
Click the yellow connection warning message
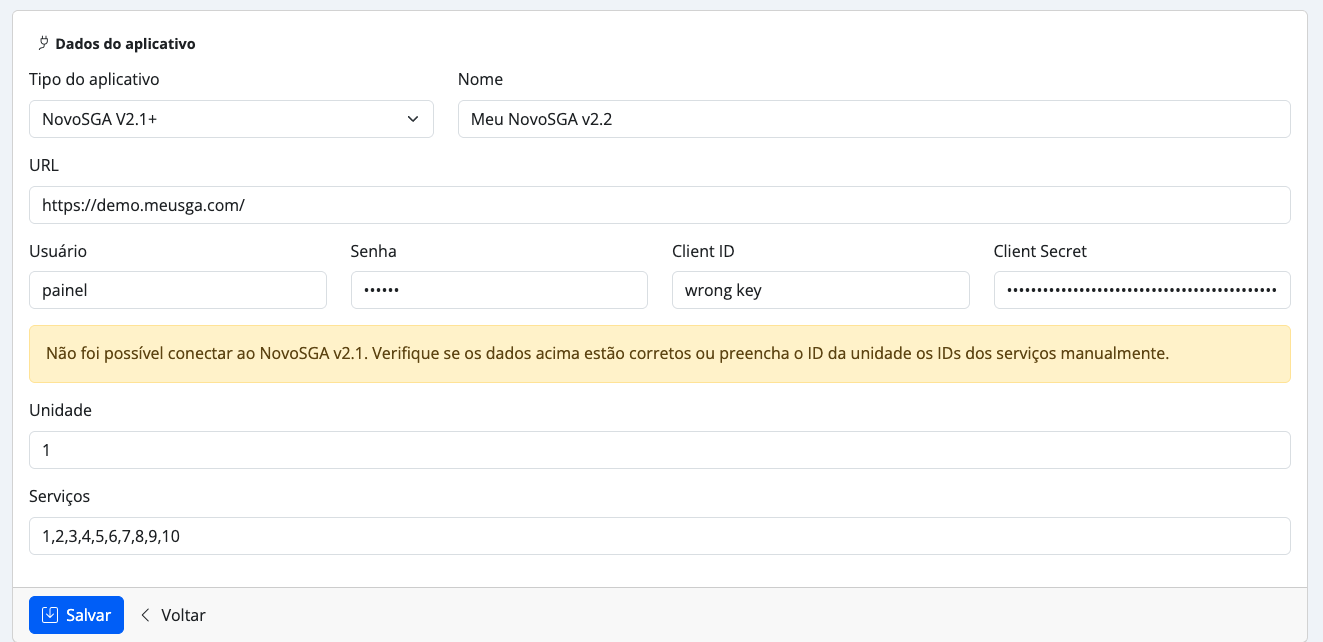659,354
